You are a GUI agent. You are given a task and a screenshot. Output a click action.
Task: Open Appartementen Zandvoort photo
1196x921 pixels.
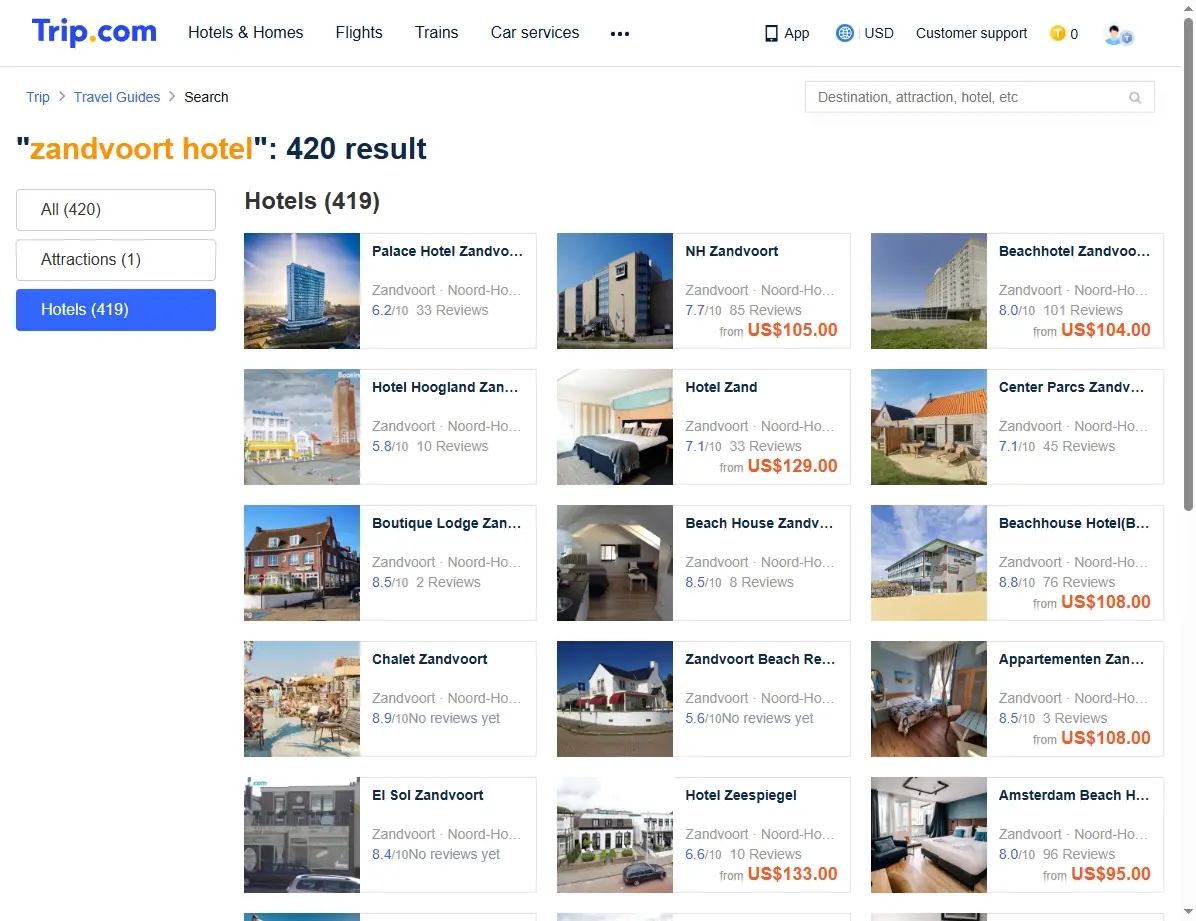[929, 699]
